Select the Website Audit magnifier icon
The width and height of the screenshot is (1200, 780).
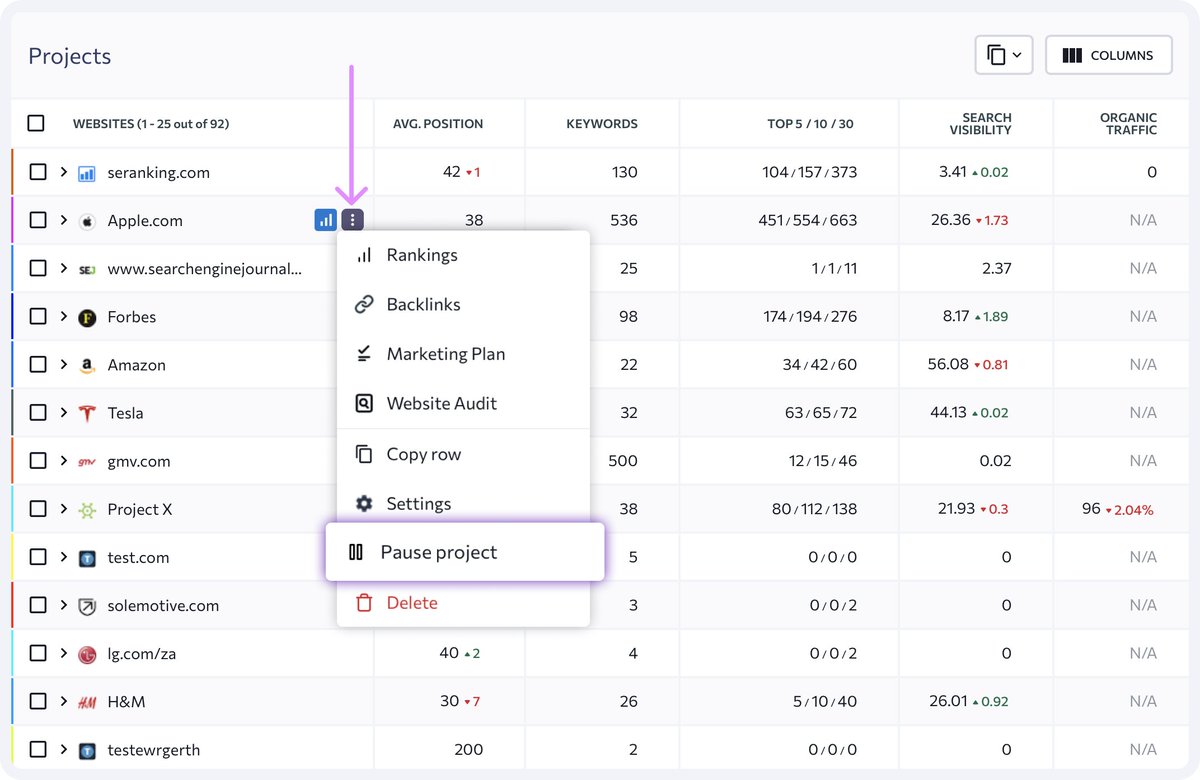(362, 403)
